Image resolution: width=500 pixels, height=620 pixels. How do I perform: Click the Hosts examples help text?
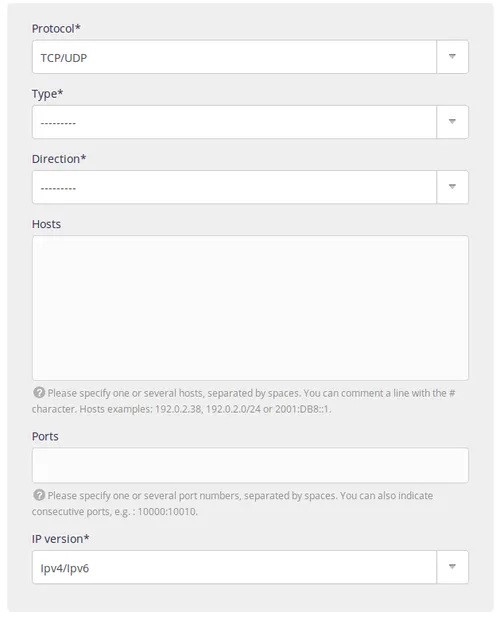pos(206,409)
